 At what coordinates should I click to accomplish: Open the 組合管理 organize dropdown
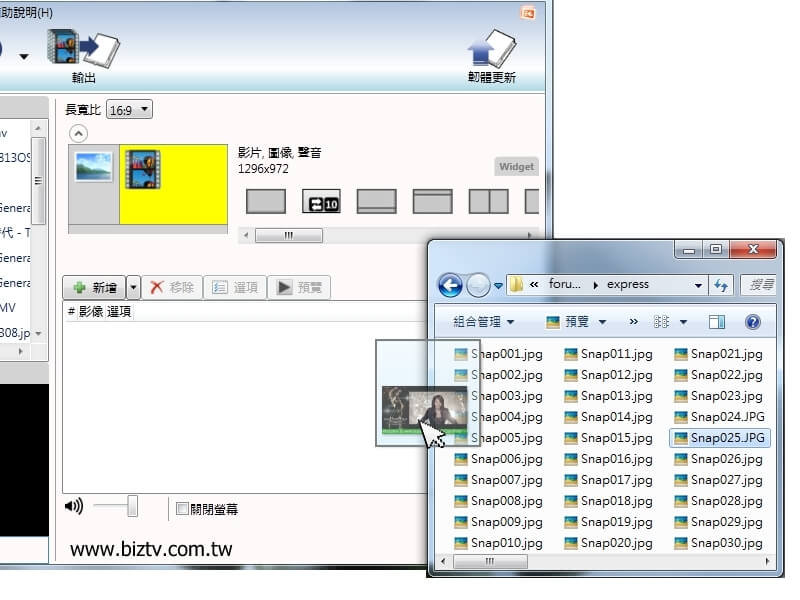(x=483, y=322)
